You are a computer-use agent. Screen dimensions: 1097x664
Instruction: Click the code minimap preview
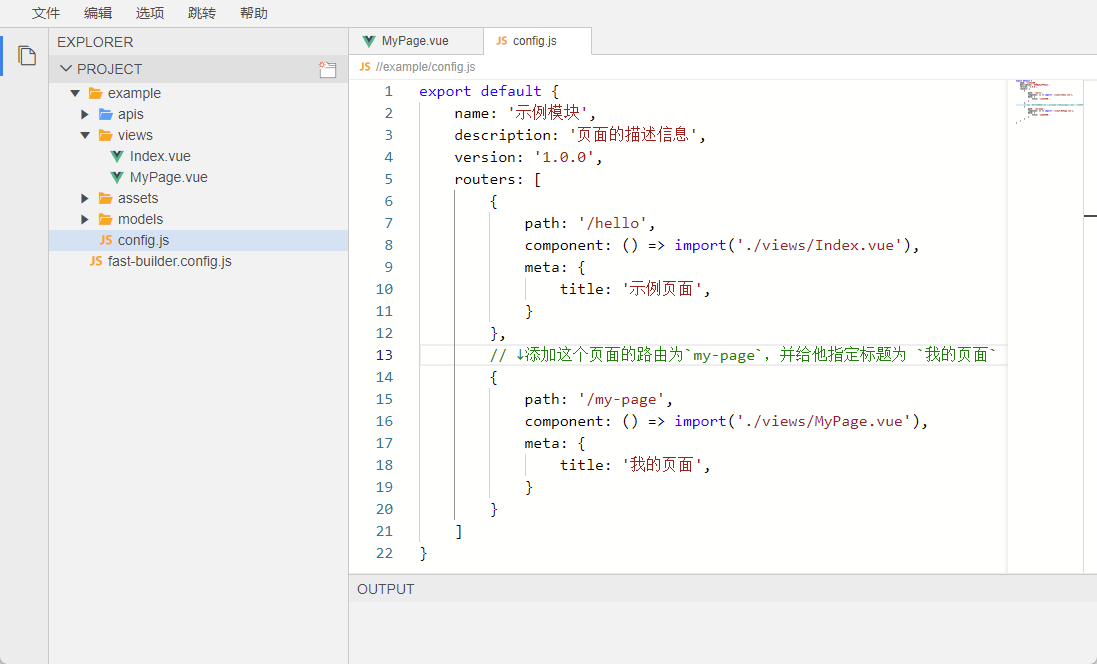click(1044, 100)
